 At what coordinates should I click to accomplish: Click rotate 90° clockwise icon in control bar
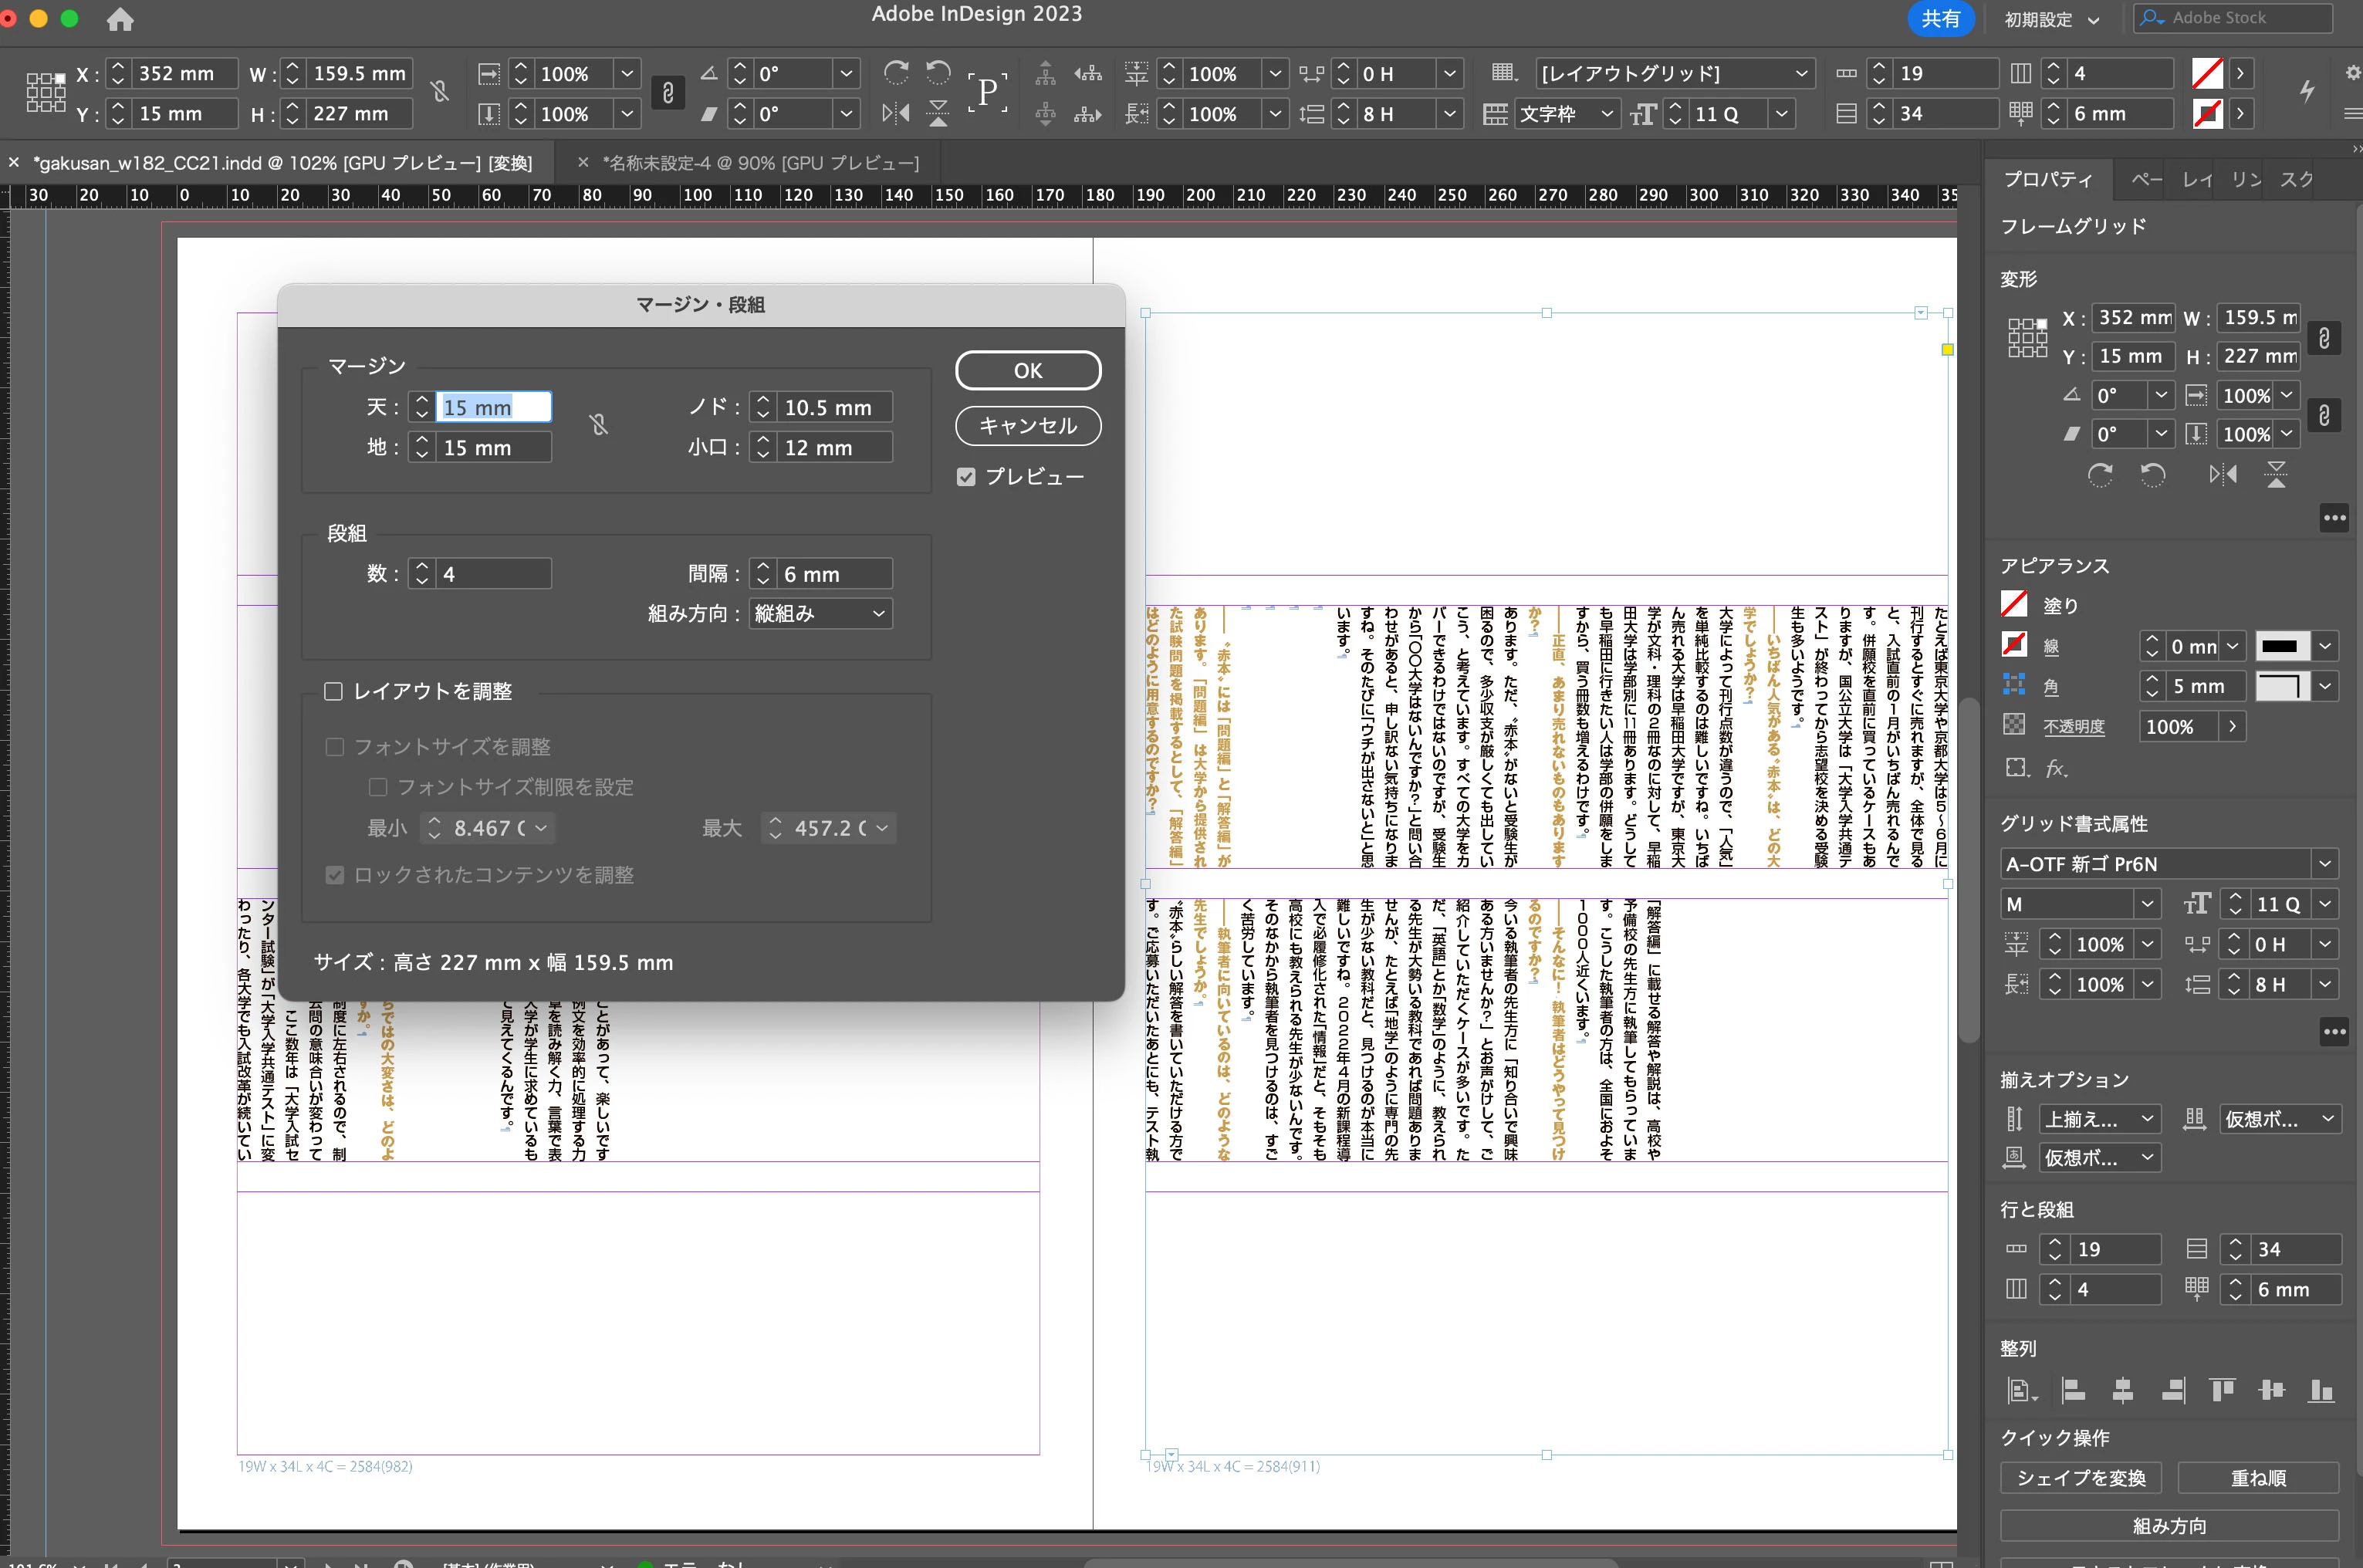pyautogui.click(x=896, y=73)
